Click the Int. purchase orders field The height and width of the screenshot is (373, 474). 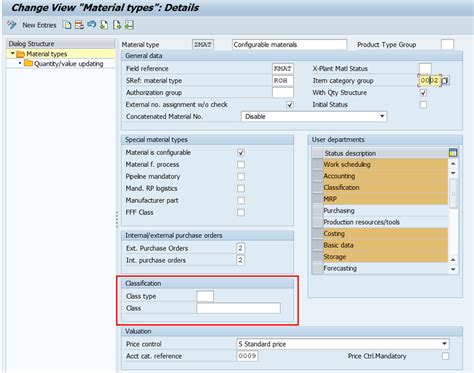[240, 260]
